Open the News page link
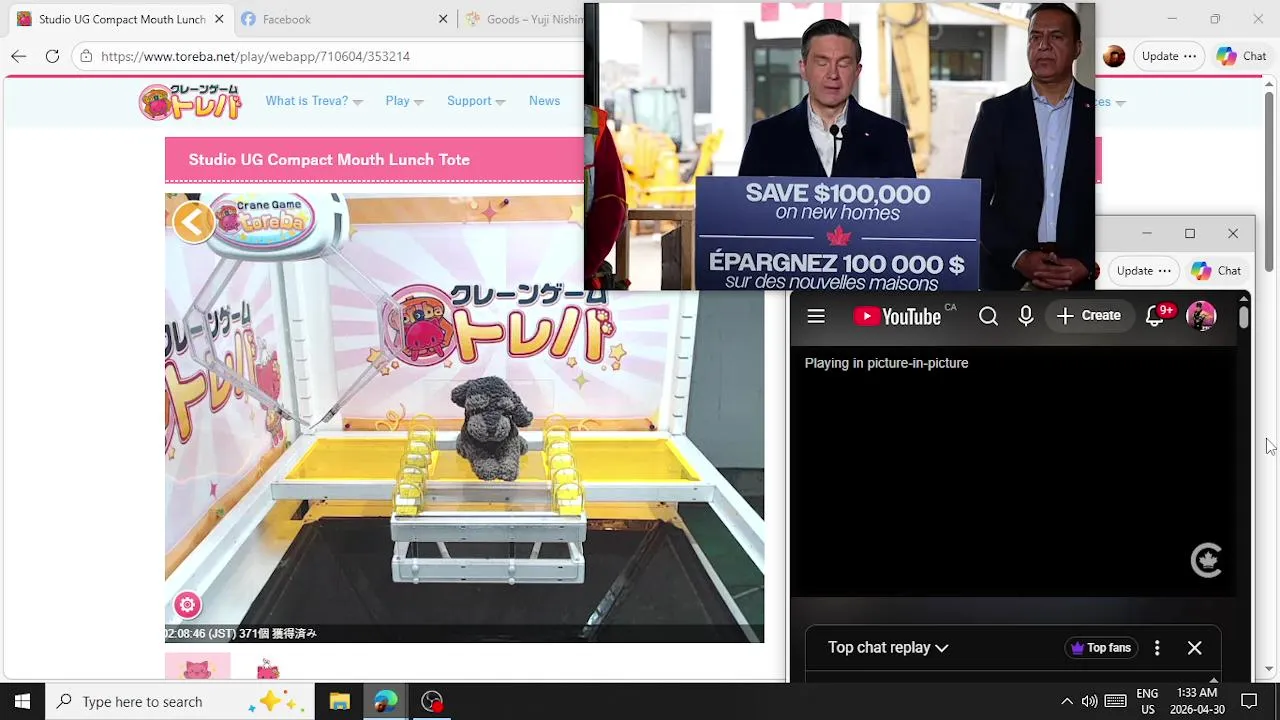 coord(544,101)
